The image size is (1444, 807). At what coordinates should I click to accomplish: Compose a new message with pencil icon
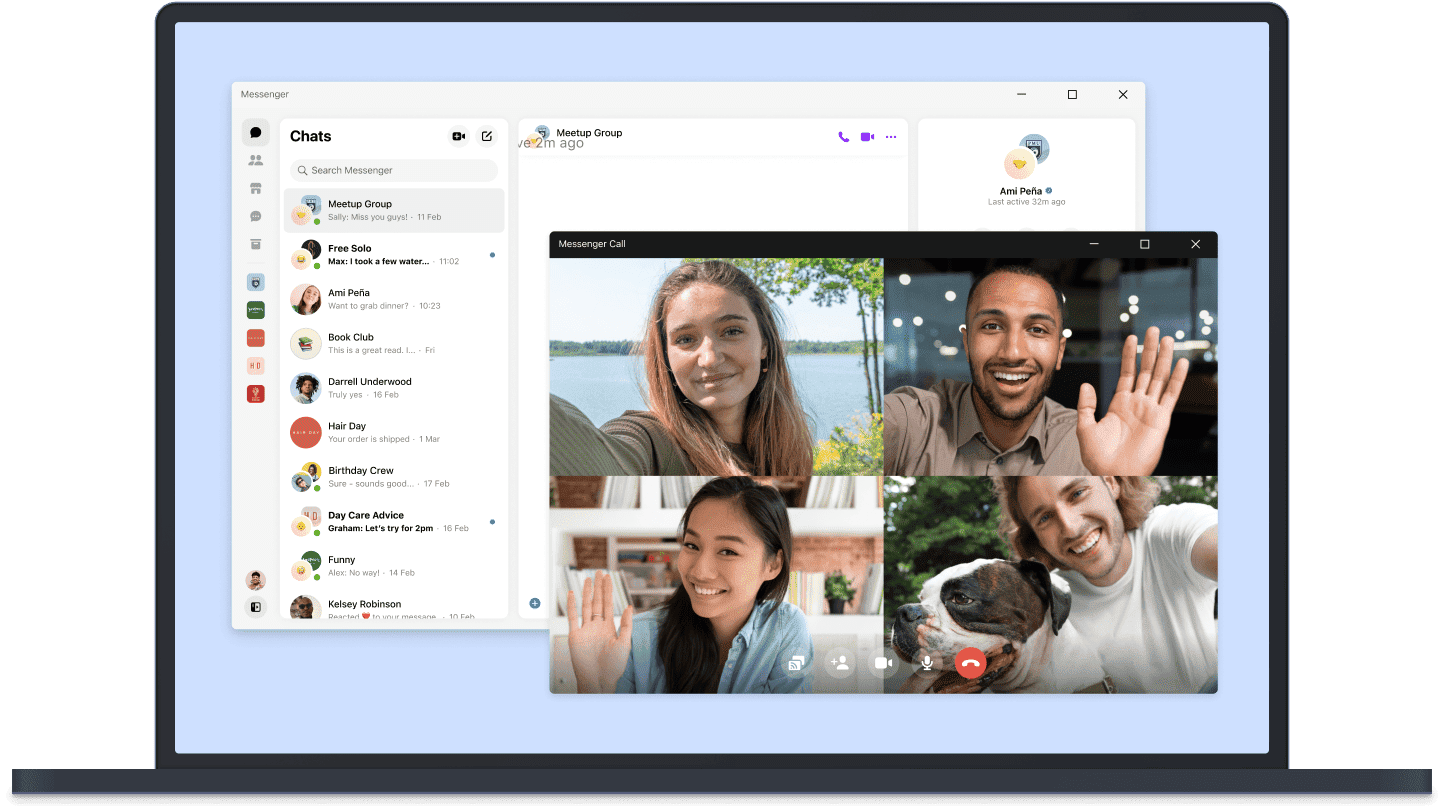pyautogui.click(x=487, y=136)
